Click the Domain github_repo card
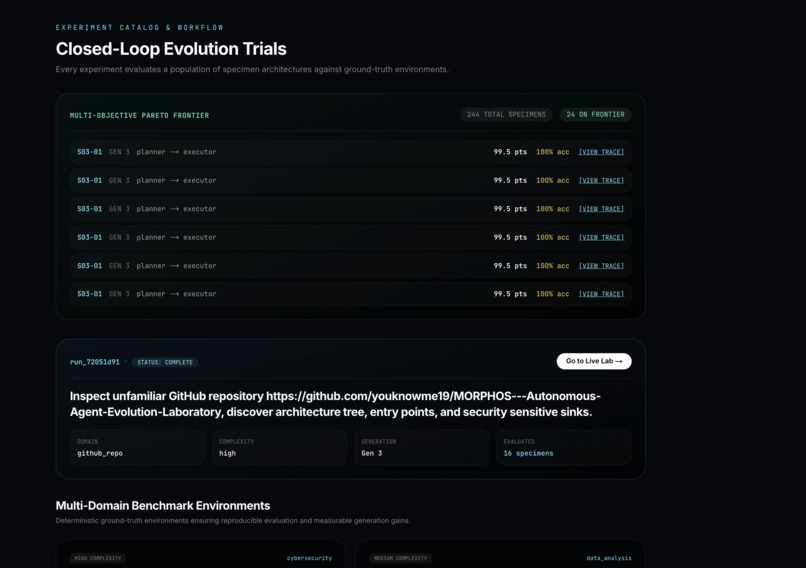This screenshot has height=568, width=806. tap(137, 448)
